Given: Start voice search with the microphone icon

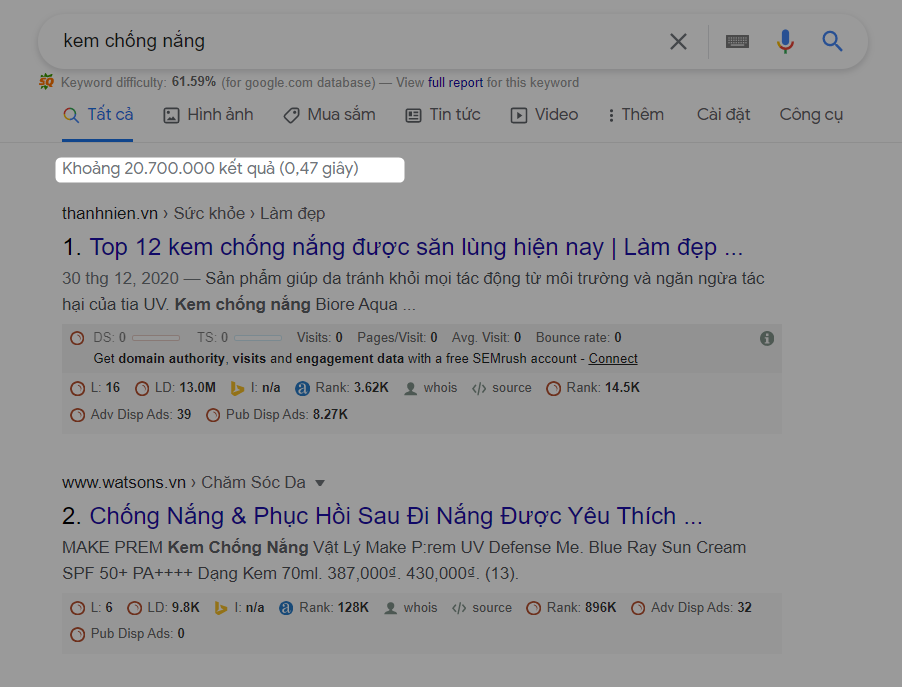Looking at the screenshot, I should (785, 41).
